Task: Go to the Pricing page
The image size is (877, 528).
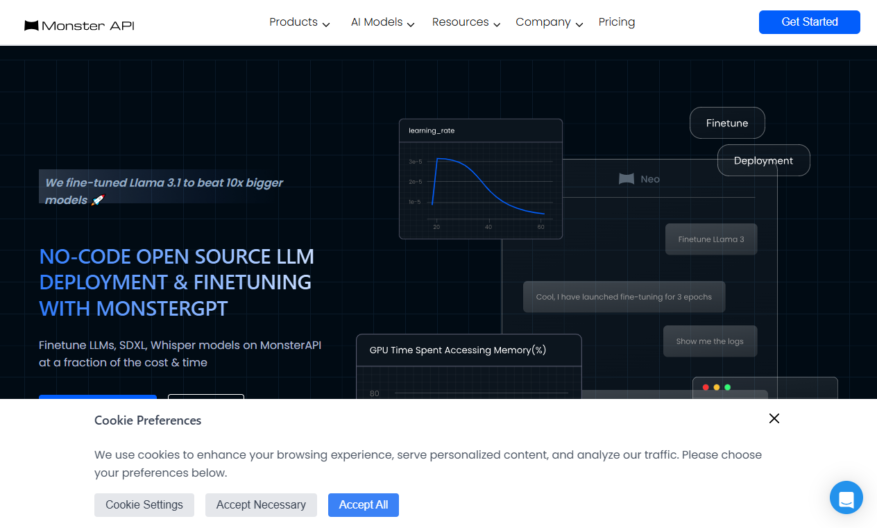Action: point(616,22)
